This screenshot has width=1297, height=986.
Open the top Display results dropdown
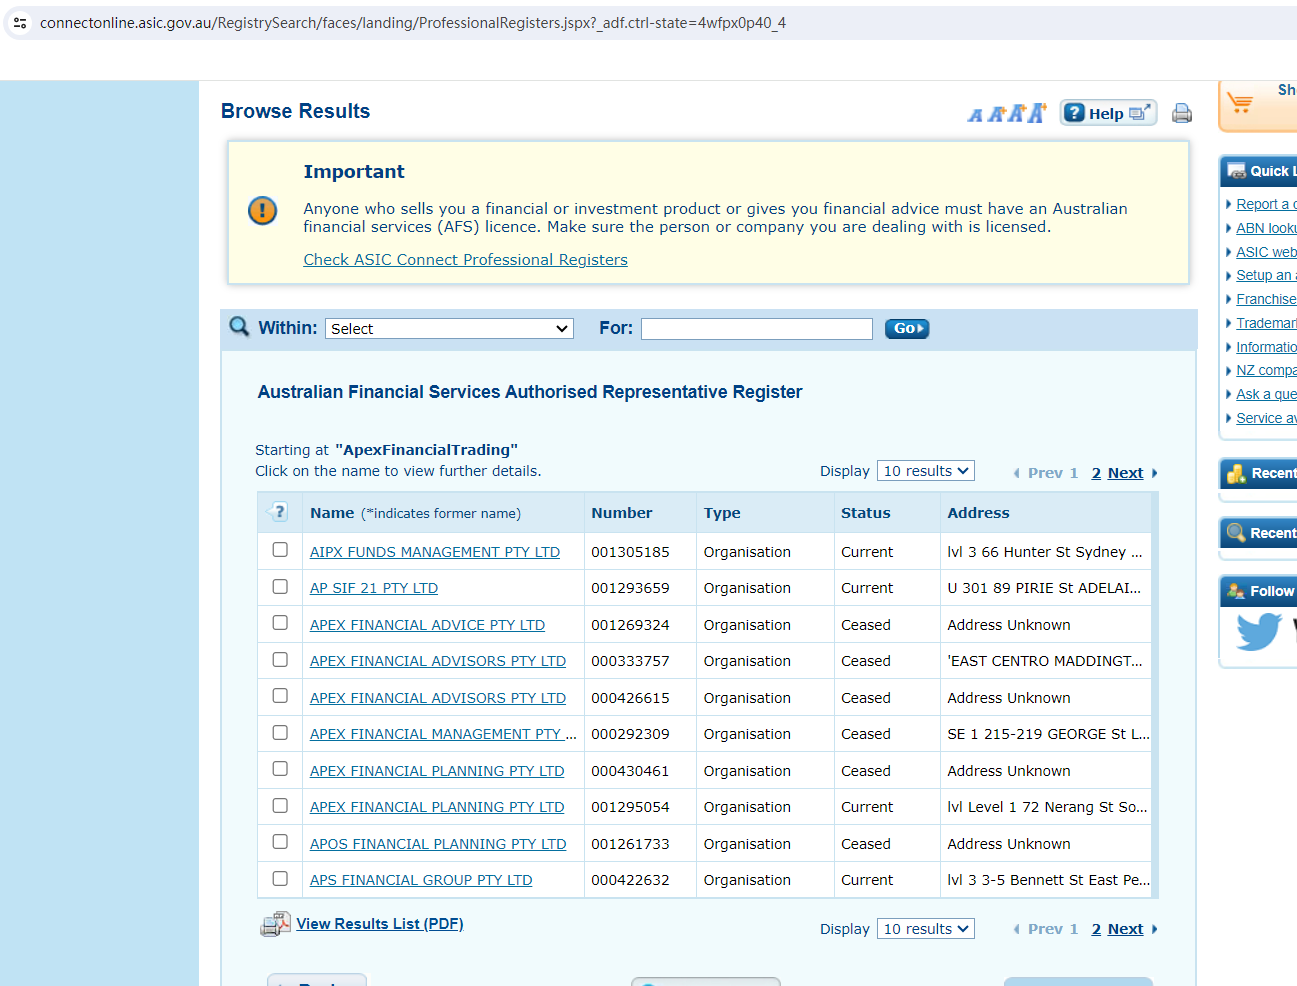tap(925, 471)
